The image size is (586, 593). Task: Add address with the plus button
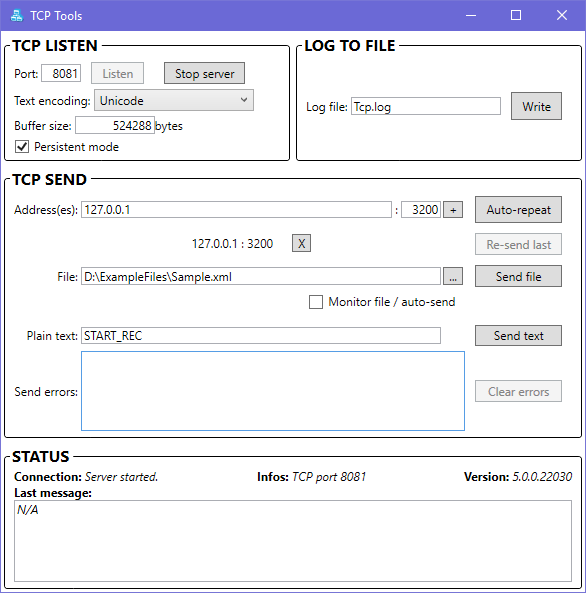pos(453,210)
